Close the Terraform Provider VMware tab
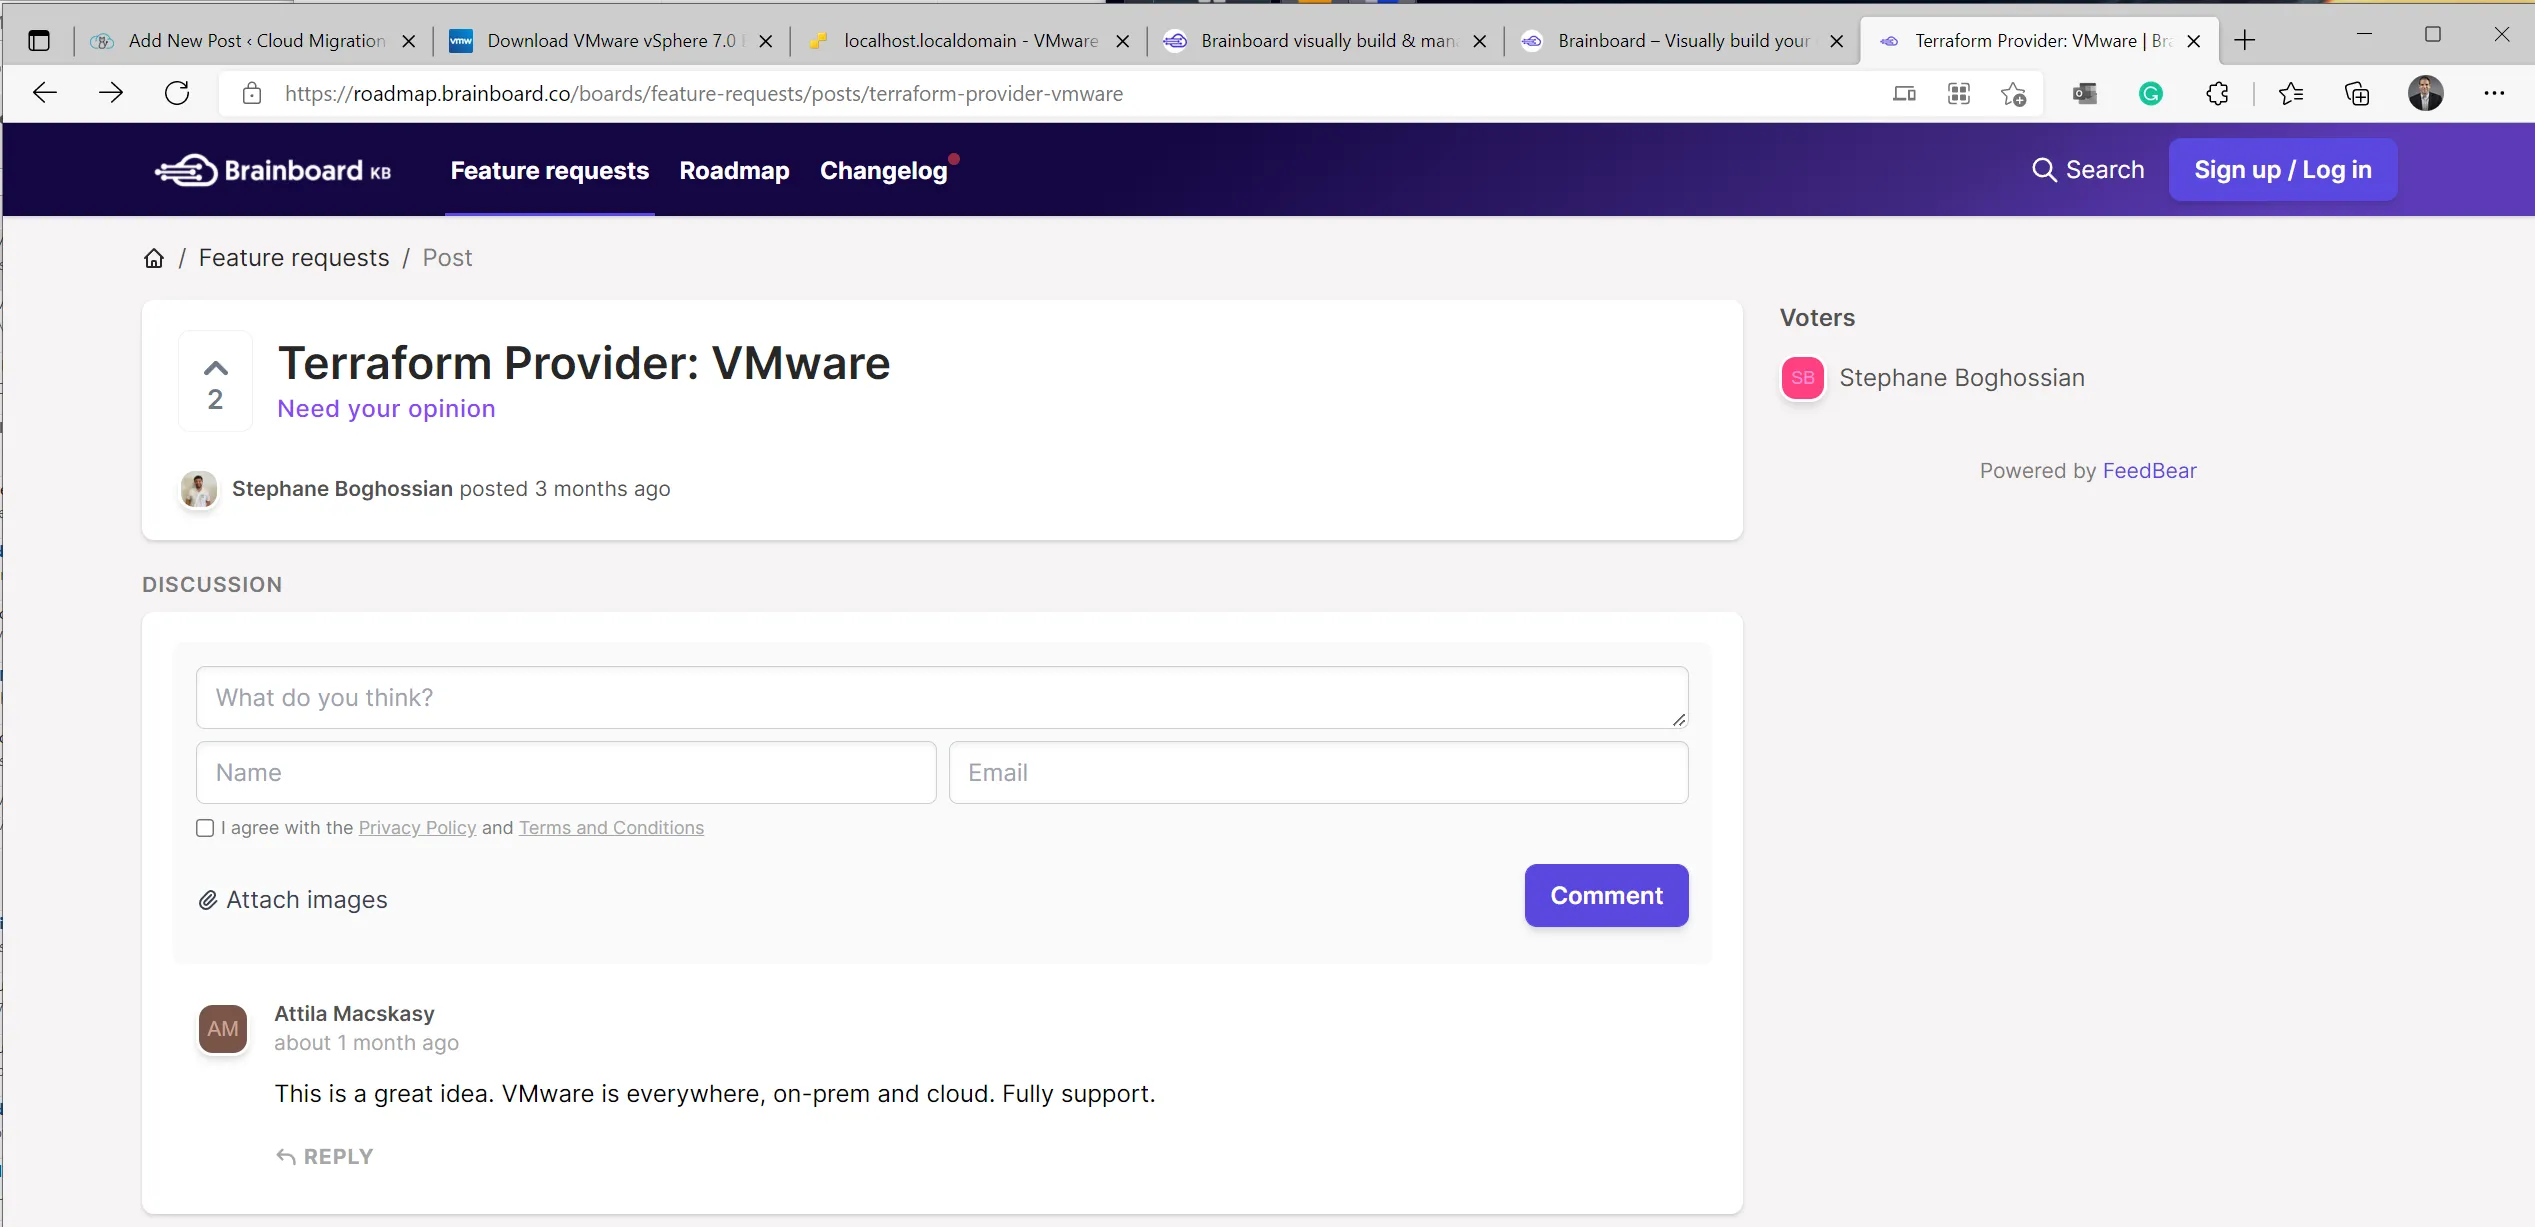2535x1227 pixels. click(2194, 41)
